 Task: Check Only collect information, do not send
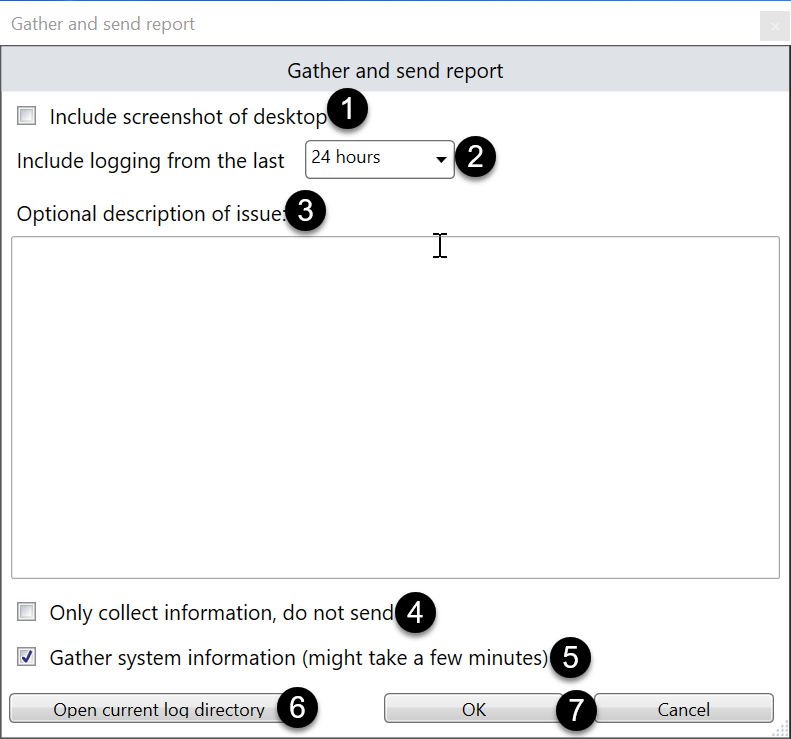pyautogui.click(x=27, y=612)
